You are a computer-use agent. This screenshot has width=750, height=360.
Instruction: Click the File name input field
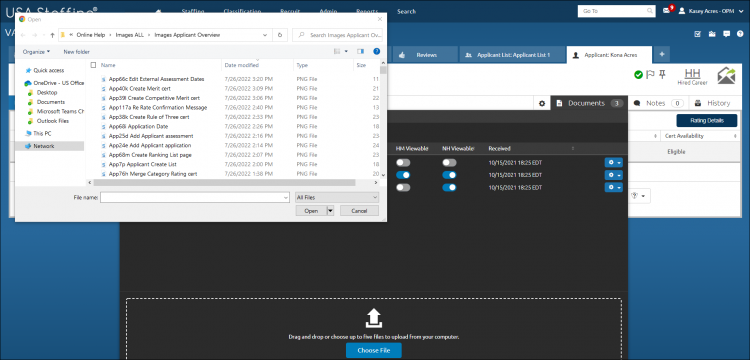pyautogui.click(x=195, y=197)
